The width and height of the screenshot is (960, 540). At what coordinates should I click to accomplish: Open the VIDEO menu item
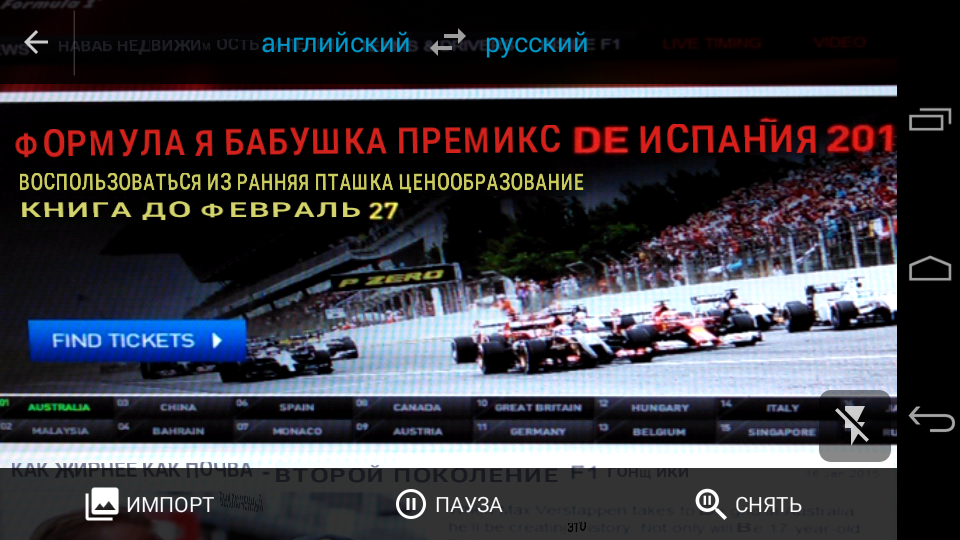(x=839, y=43)
